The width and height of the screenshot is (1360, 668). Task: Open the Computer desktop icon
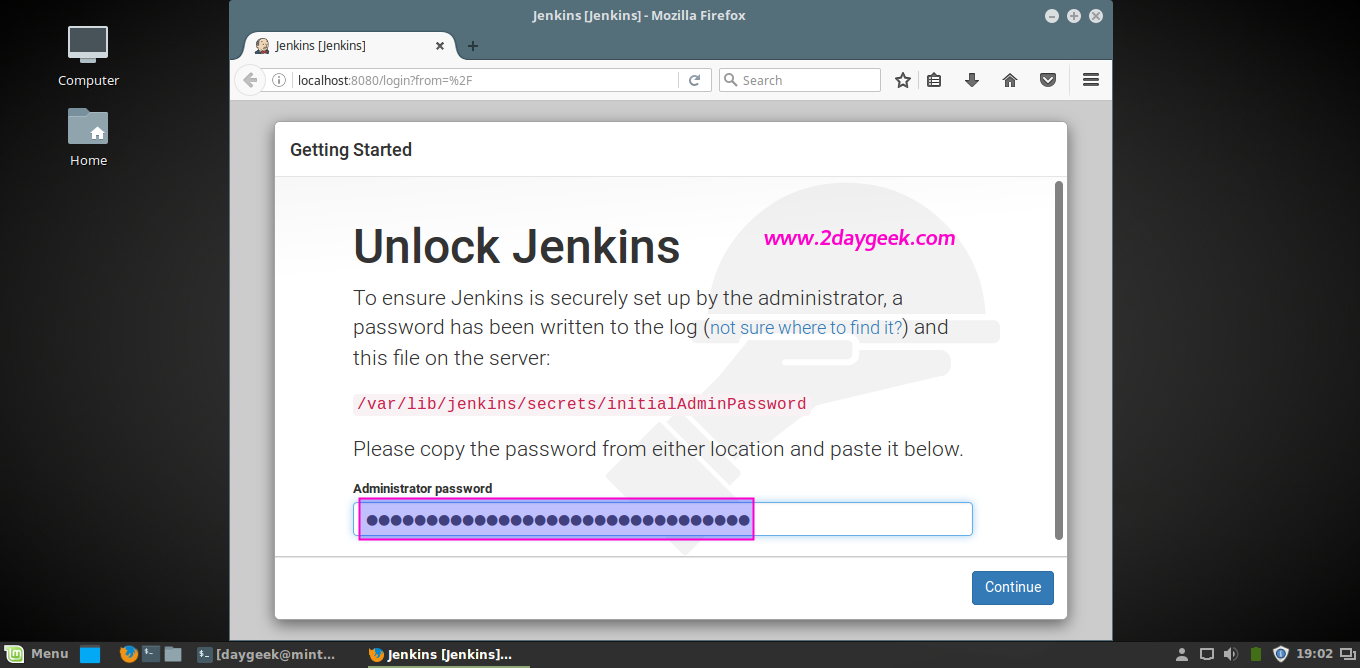pos(88,56)
